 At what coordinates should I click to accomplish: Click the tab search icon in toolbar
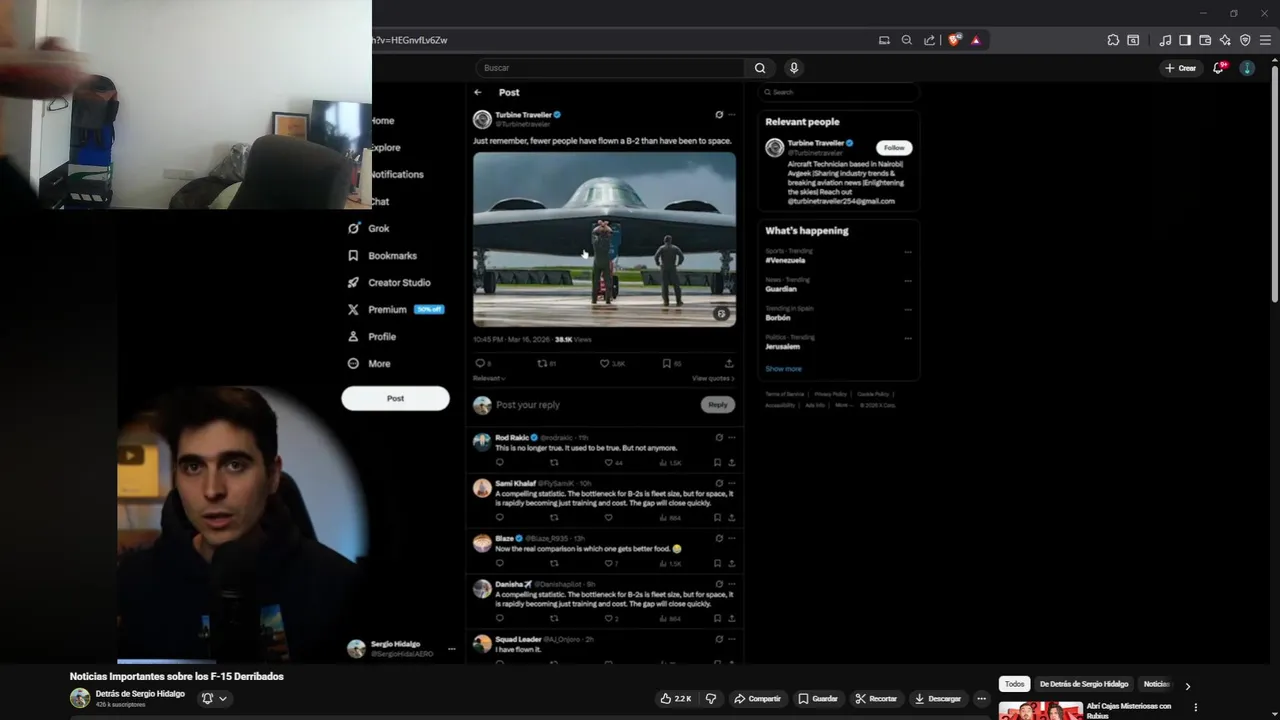[x=1133, y=40]
